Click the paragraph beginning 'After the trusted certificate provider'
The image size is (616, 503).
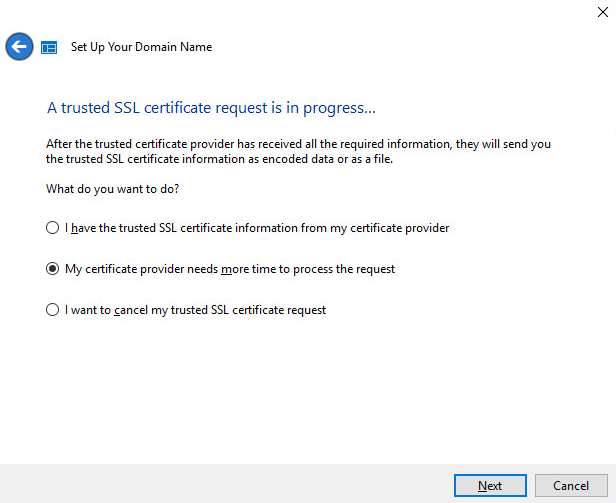tap(298, 151)
